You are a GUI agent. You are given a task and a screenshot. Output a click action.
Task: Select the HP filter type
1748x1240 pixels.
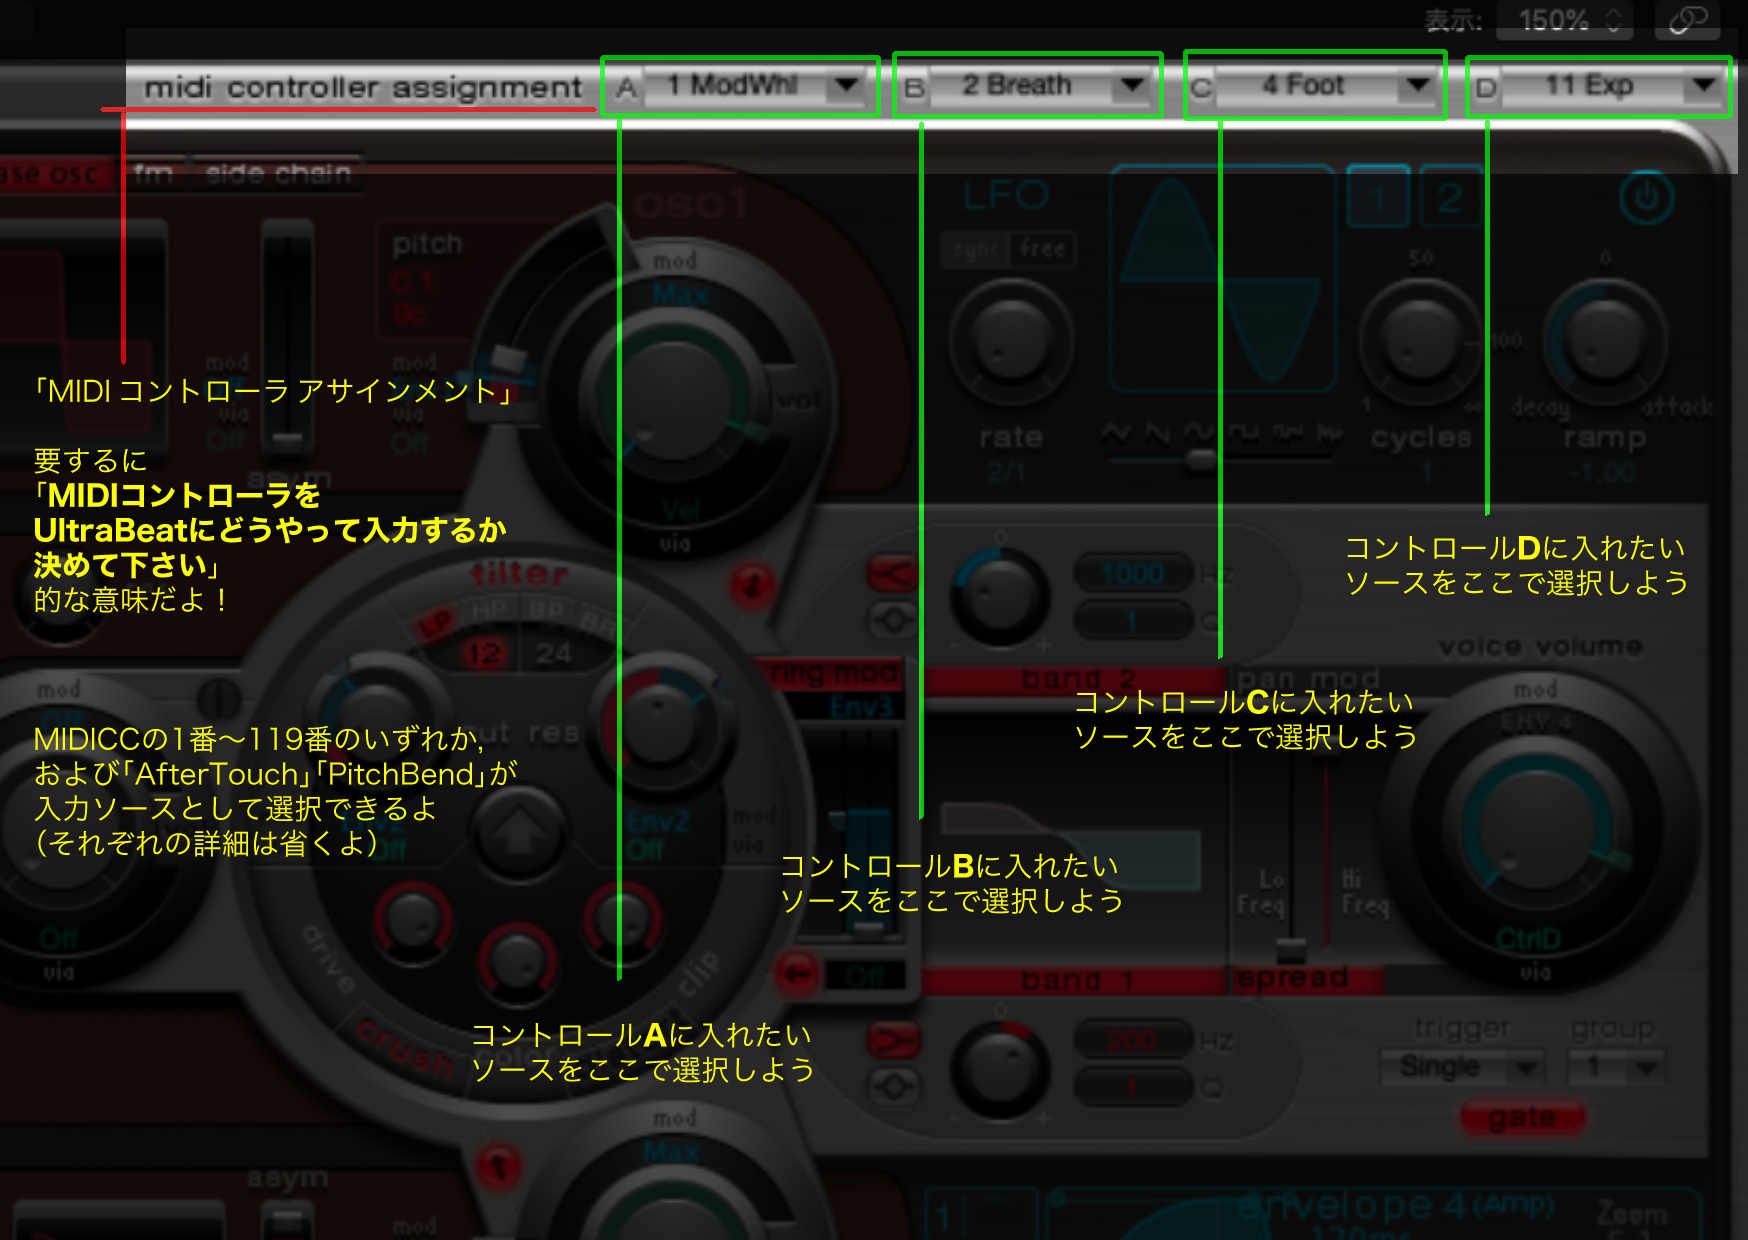(x=490, y=610)
